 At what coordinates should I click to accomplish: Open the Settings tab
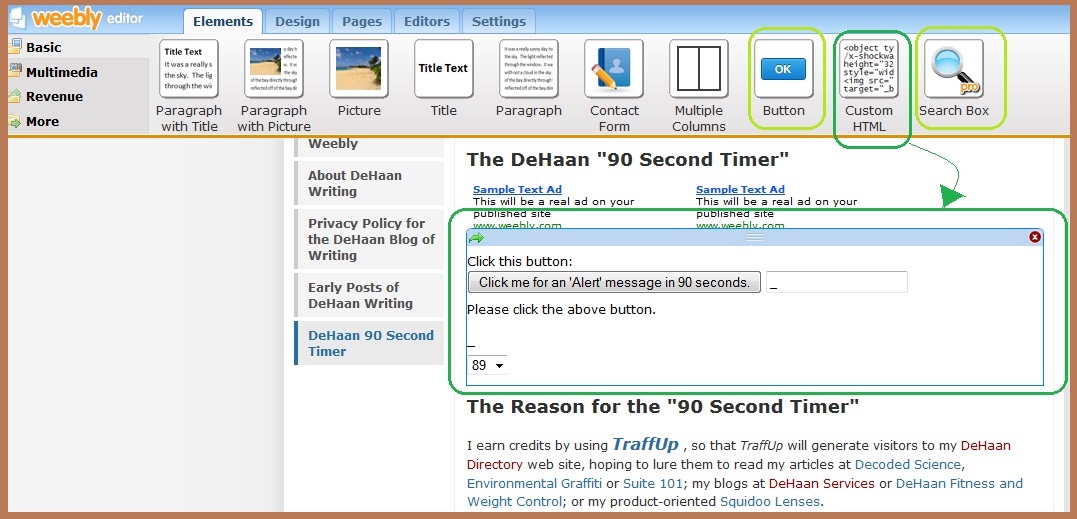click(499, 21)
